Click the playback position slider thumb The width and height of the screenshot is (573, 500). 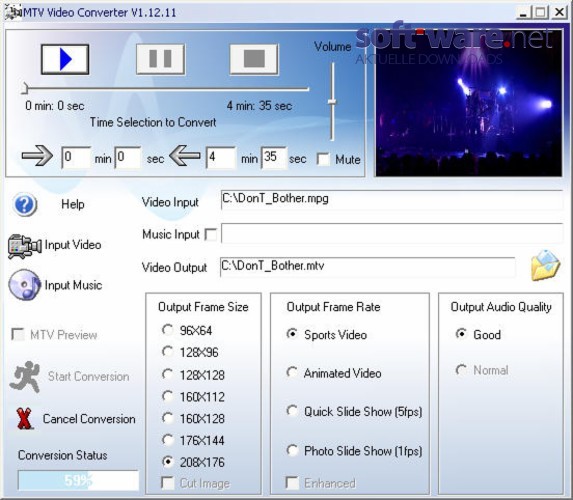click(24, 88)
